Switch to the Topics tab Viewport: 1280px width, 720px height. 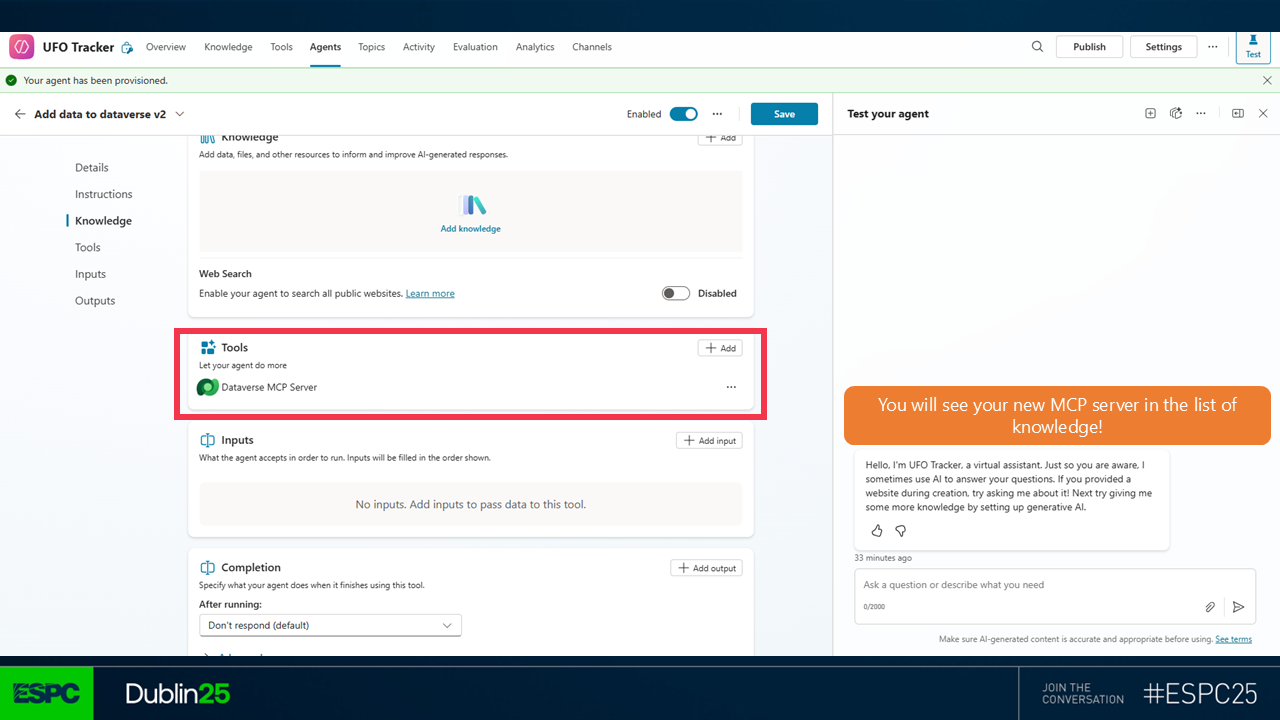371,47
